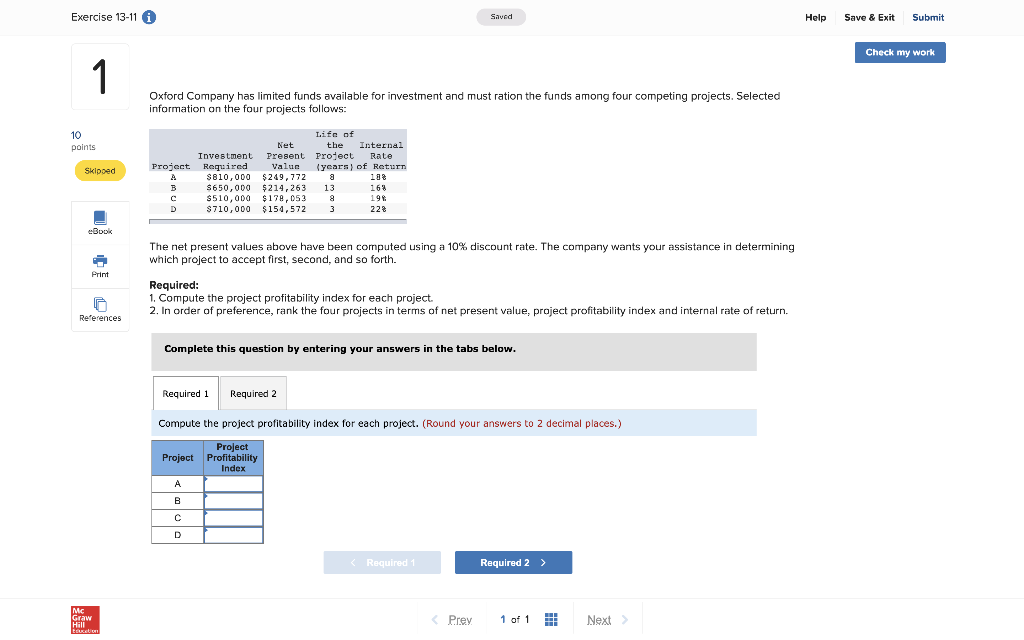Click the McGraw Hill Education logo
Viewport: 1024px width, 640px height.
[85, 620]
